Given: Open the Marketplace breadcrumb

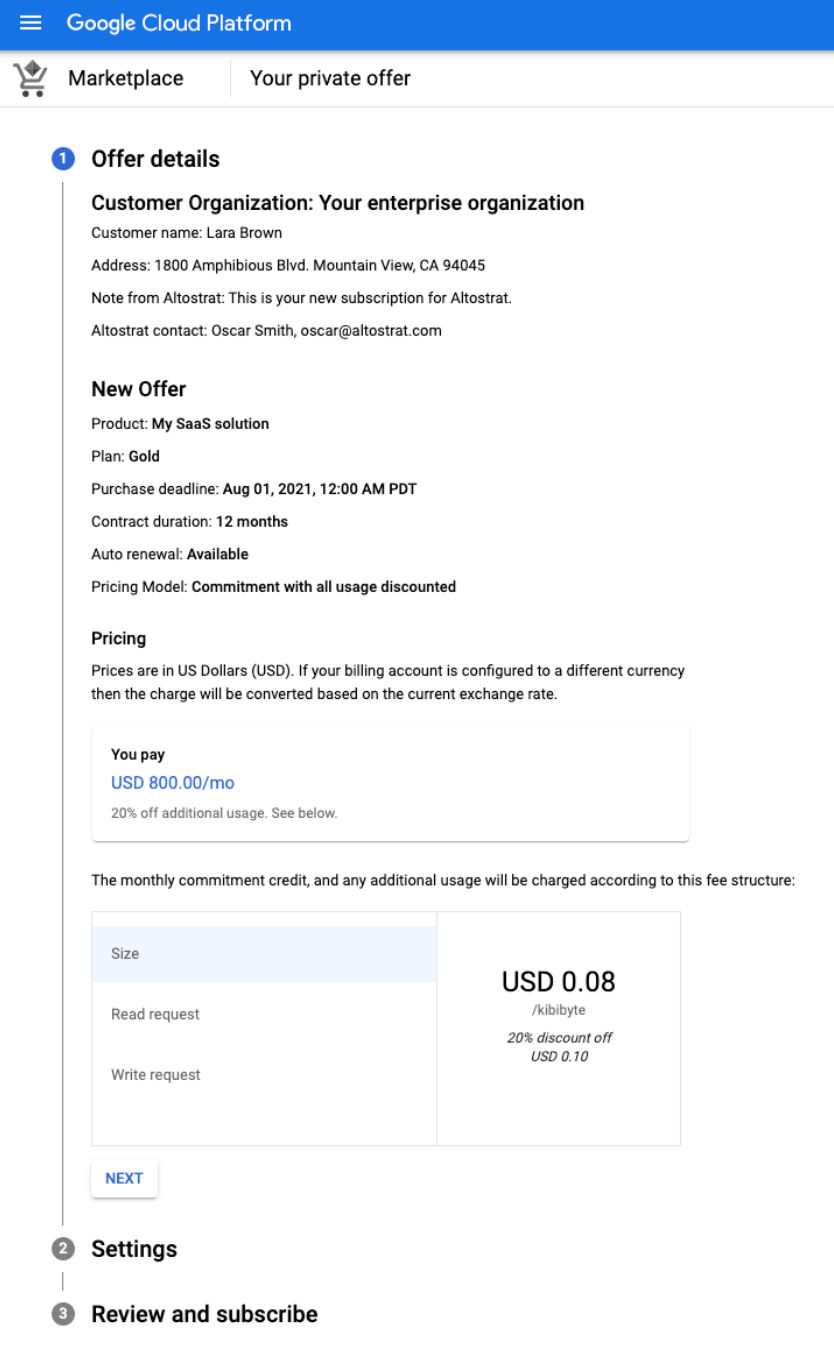Looking at the screenshot, I should pos(124,77).
